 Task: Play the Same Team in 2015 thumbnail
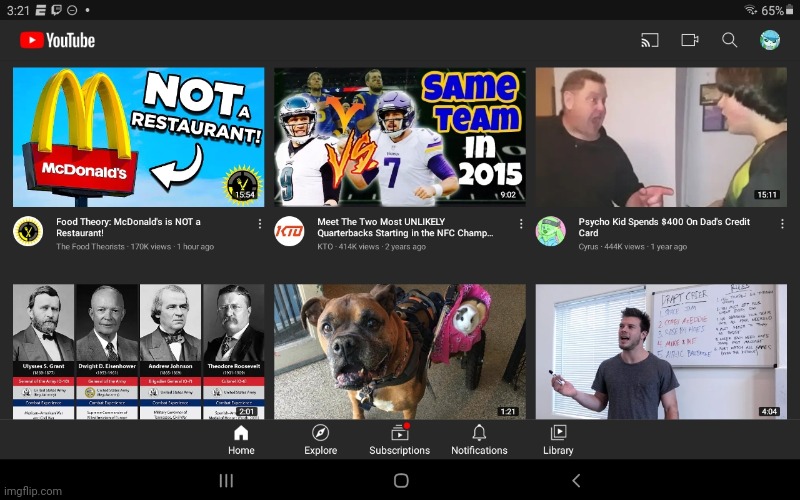[399, 137]
